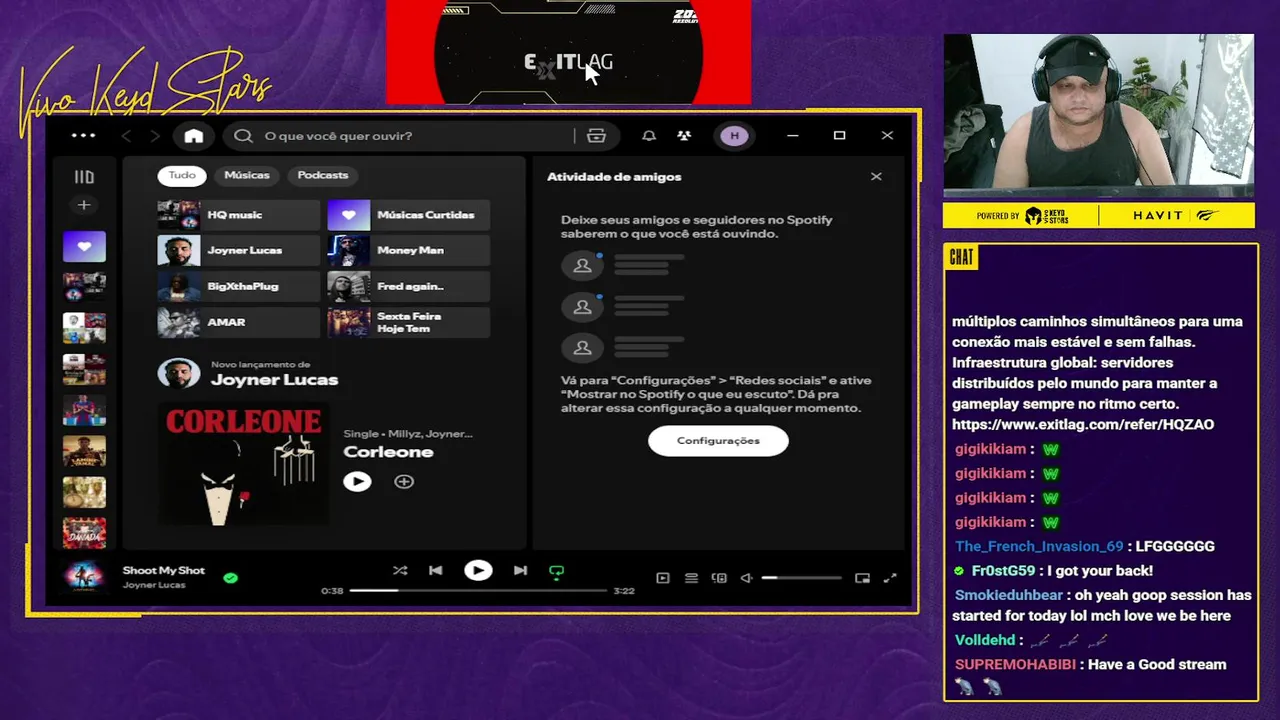Select the Podcasts filter chip
This screenshot has width=1280, height=720.
tap(323, 175)
